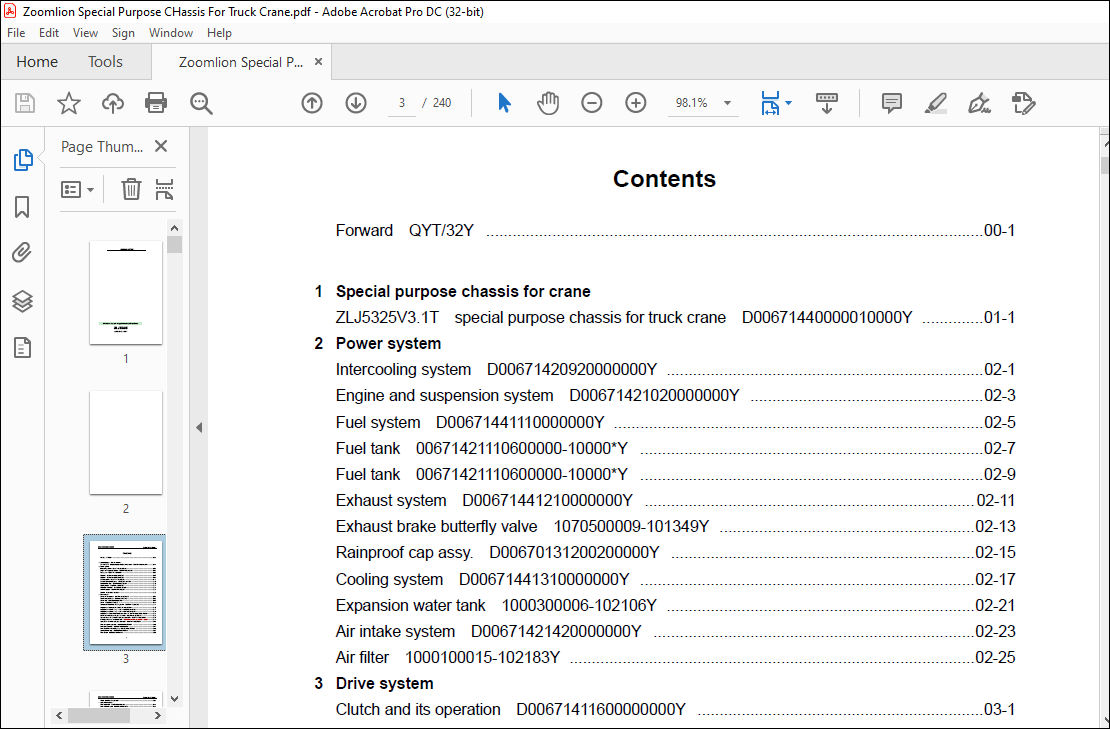This screenshot has height=729, width=1110.
Task: Upload file to cloud icon
Action: point(113,103)
